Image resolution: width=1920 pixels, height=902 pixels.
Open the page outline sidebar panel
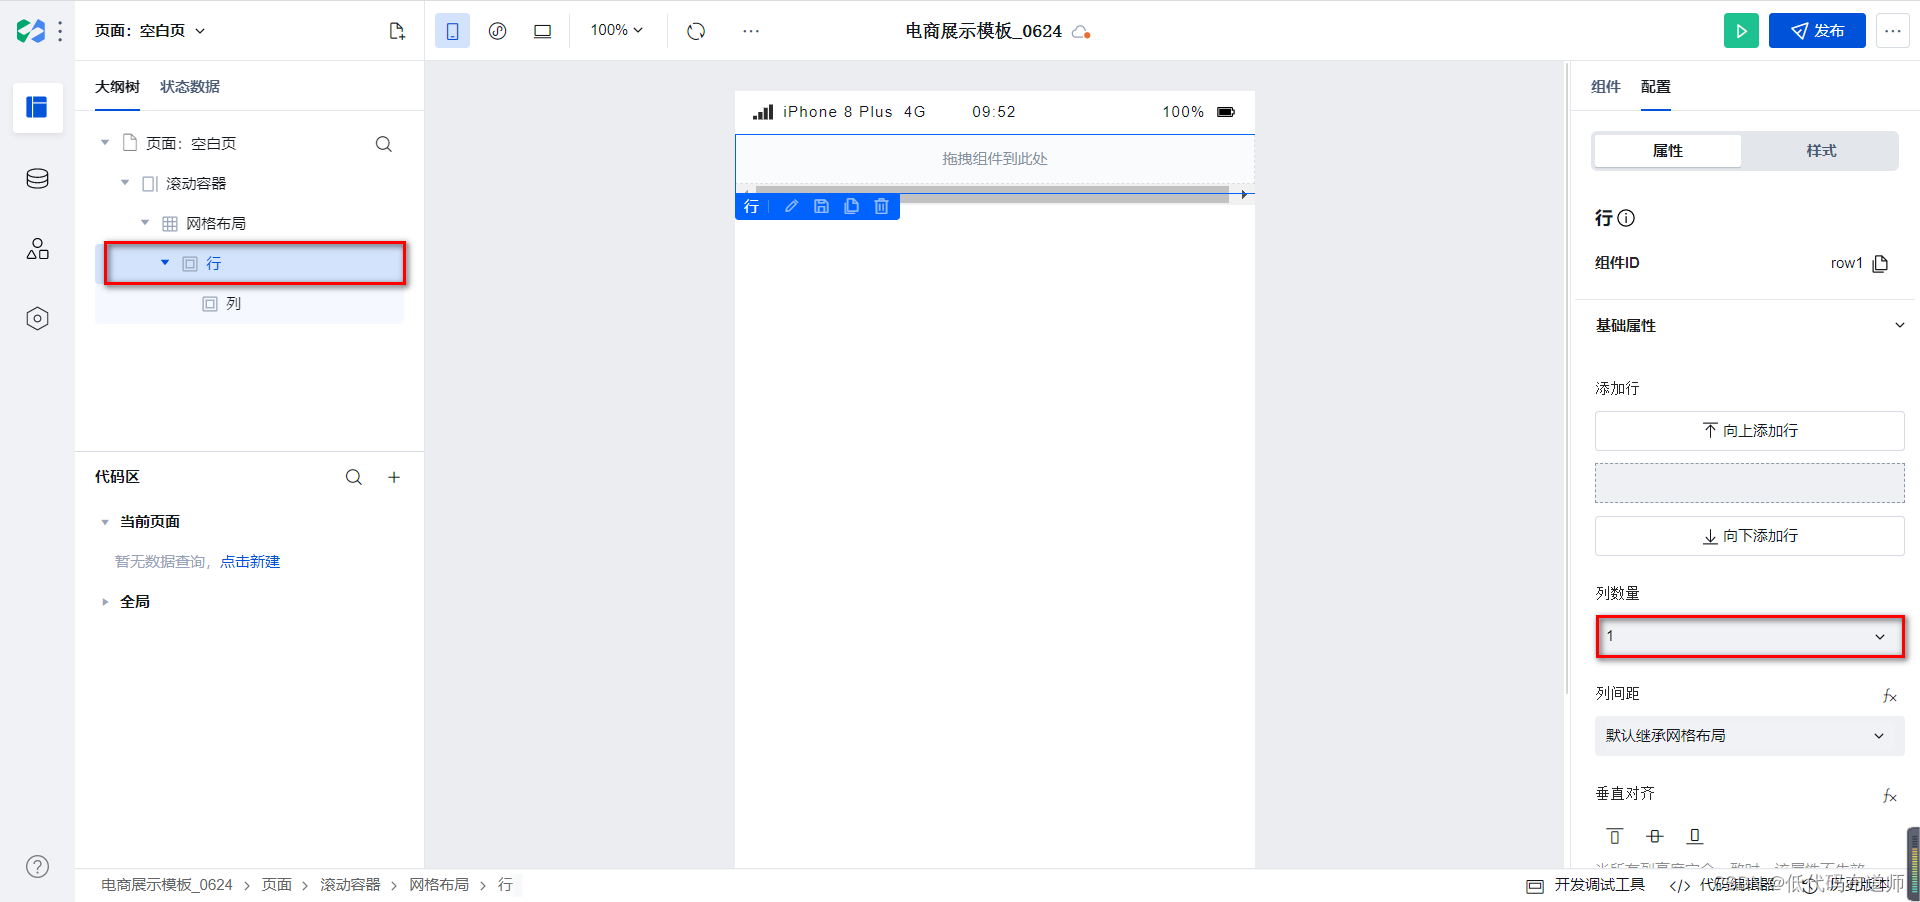click(x=37, y=107)
